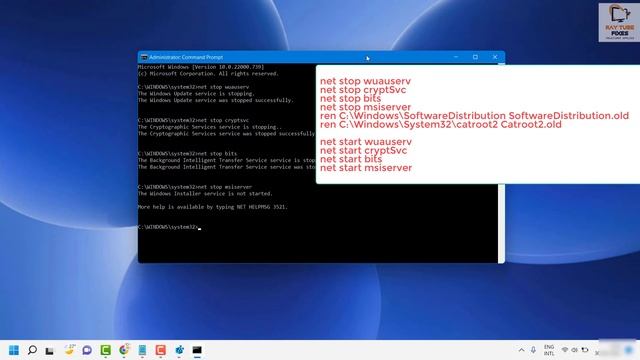Image resolution: width=640 pixels, height=360 pixels.
Task: Open the green C app in taskbar
Action: point(106,350)
